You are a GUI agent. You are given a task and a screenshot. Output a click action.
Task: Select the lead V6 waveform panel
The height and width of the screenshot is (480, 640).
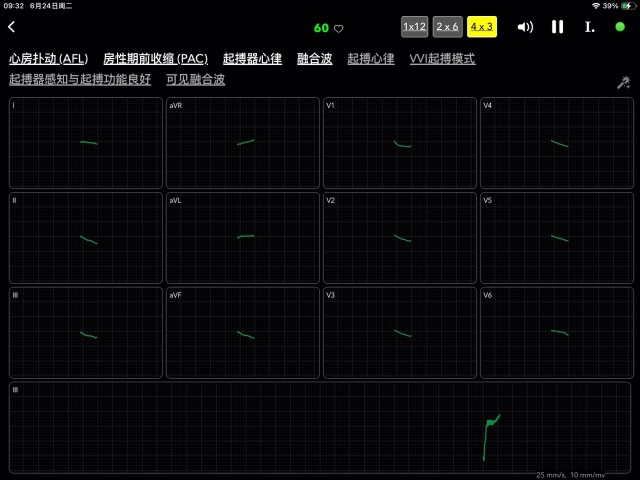pos(557,333)
